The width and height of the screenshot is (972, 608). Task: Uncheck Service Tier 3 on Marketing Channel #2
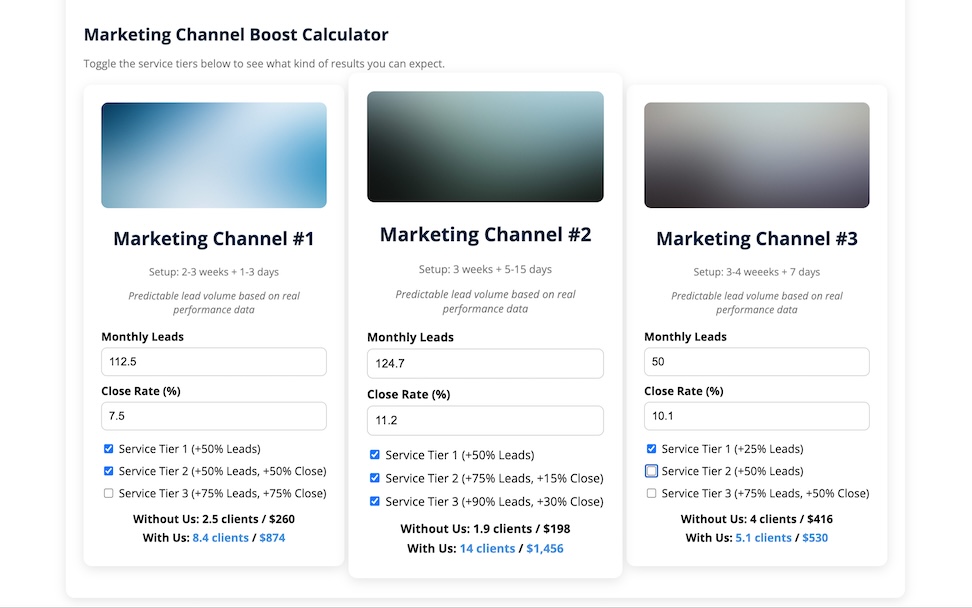point(375,501)
